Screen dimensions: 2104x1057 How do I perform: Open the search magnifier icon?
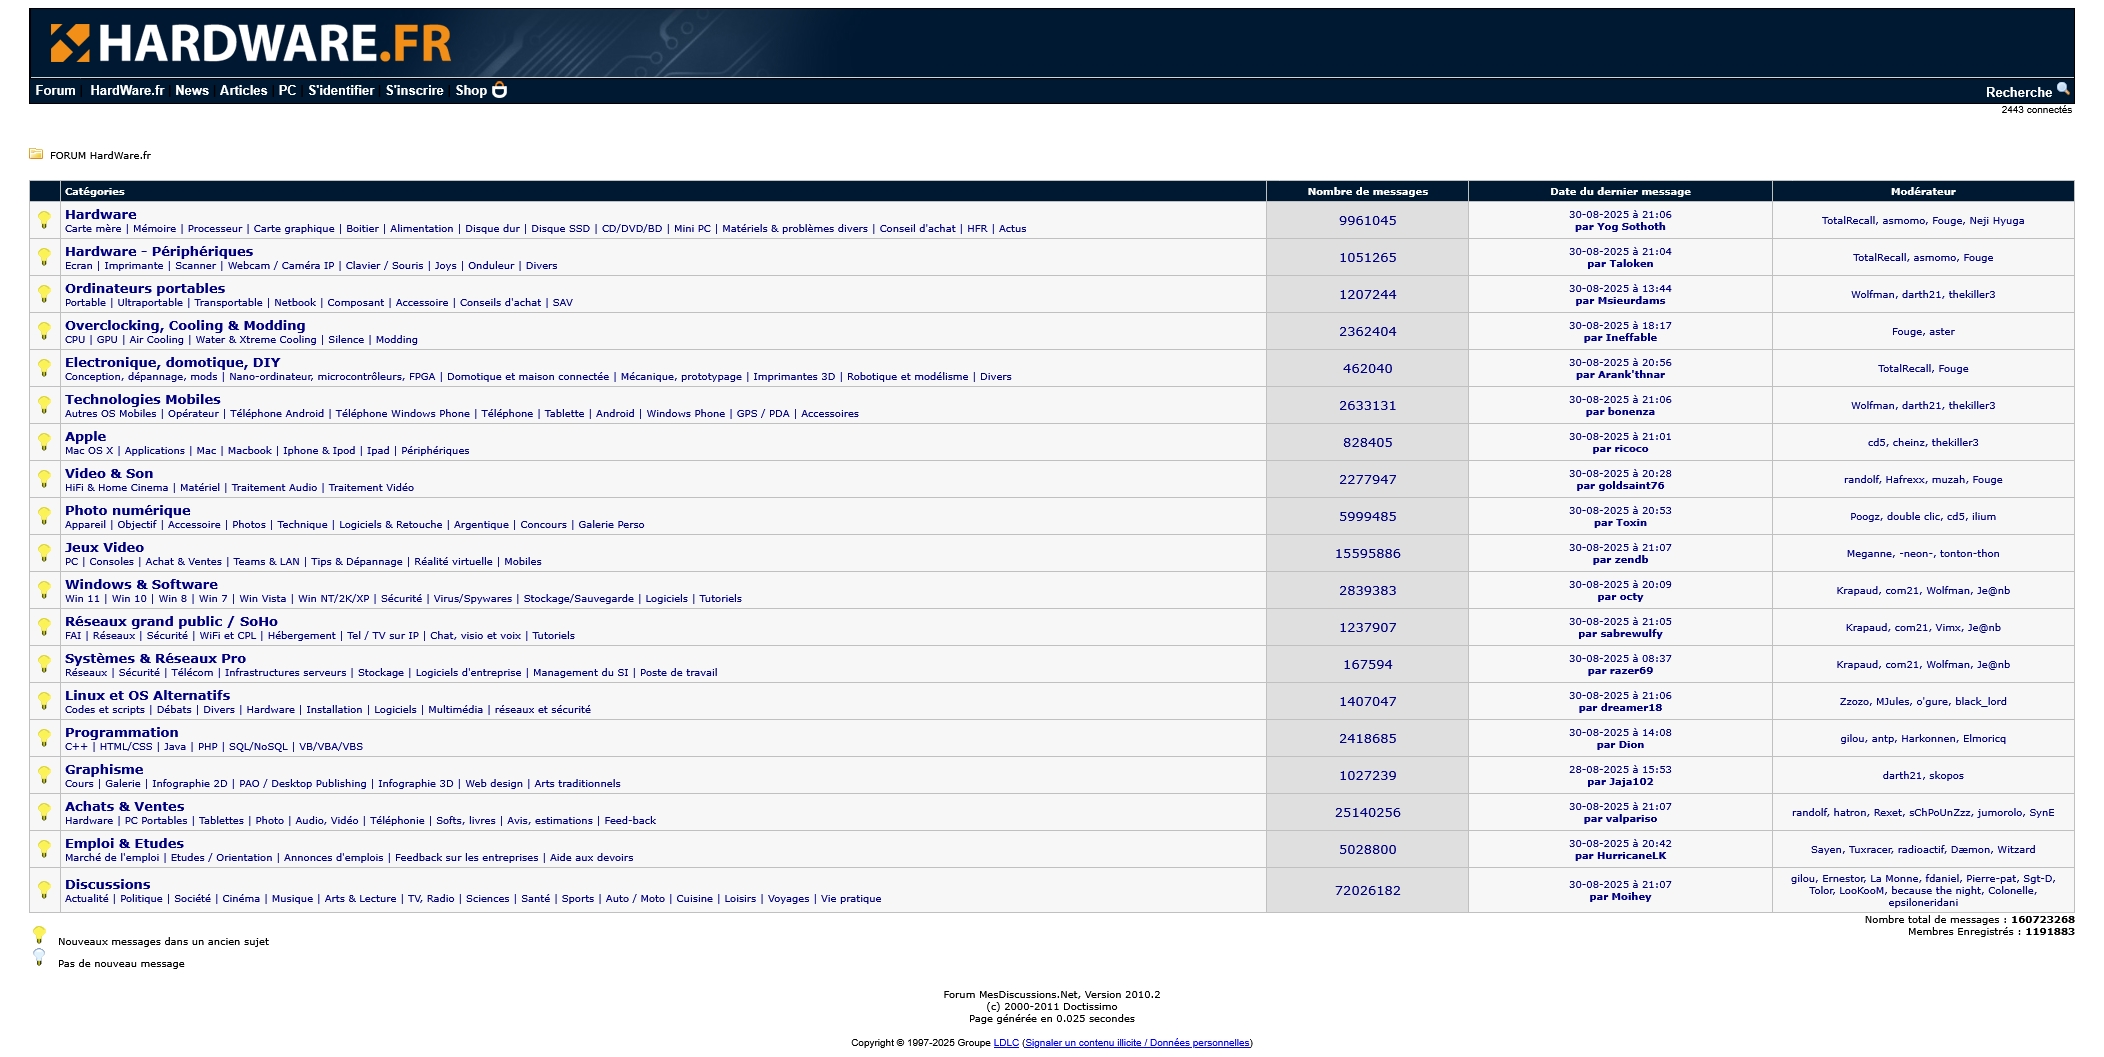pyautogui.click(x=2062, y=89)
